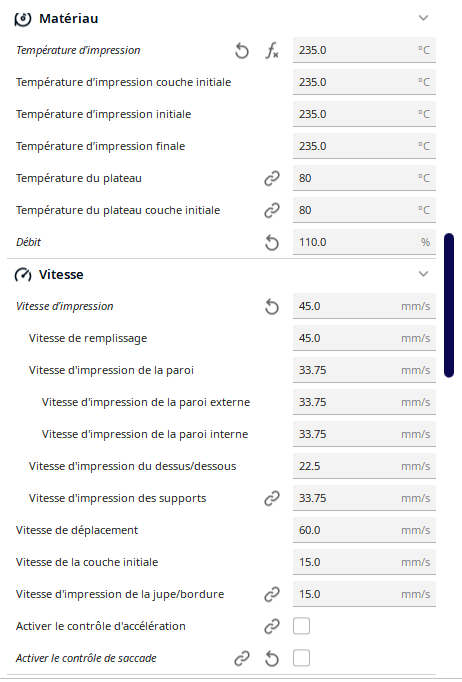This screenshot has width=462, height=682.
Task: Reset Vitesse d'impression to default
Action: (x=272, y=307)
